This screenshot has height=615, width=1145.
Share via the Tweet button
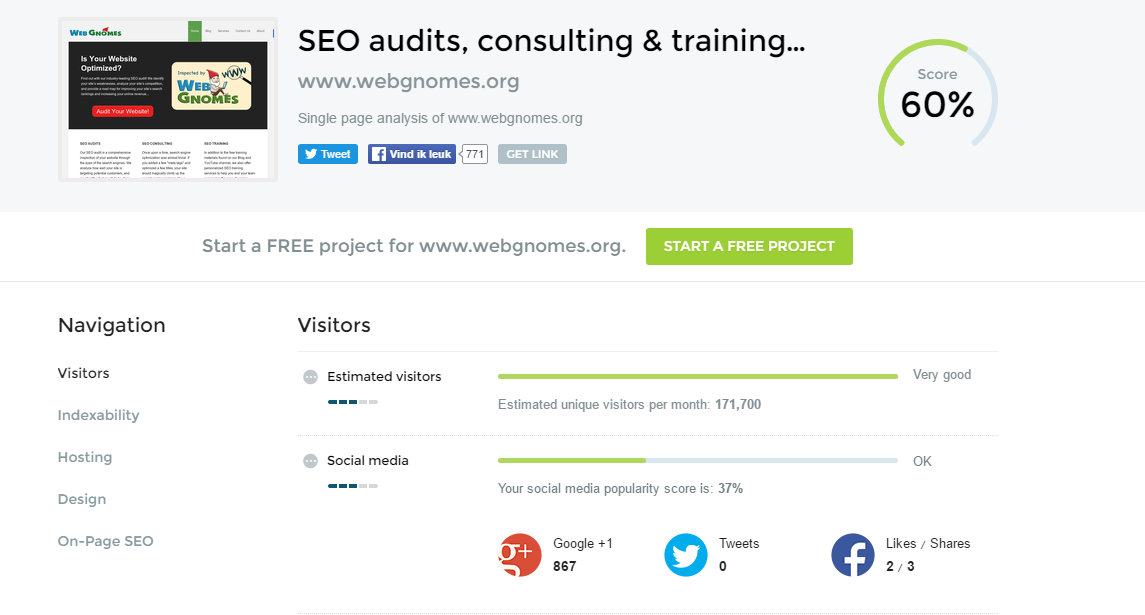[x=328, y=154]
